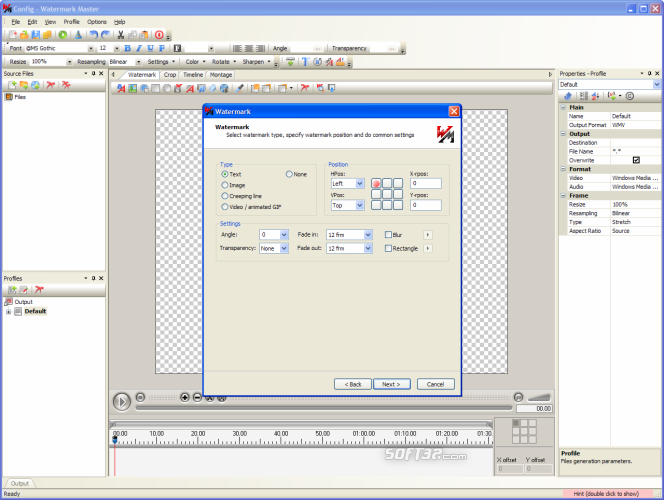This screenshot has width=664, height=500.
Task: Click the timeline playhead marker at 00:00
Action: coord(115,440)
